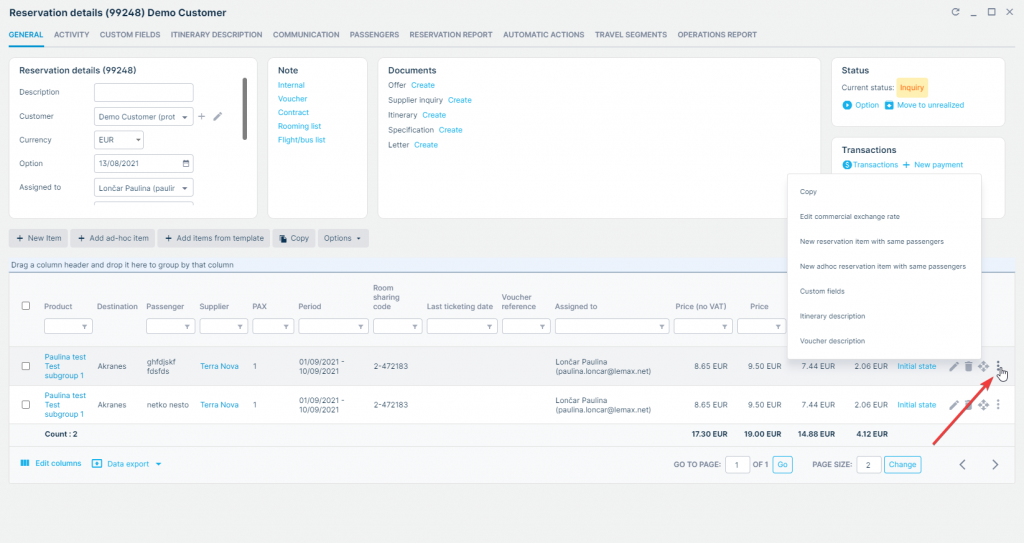Edit the netko nesto reservation item
The image size is (1024, 543).
(953, 405)
